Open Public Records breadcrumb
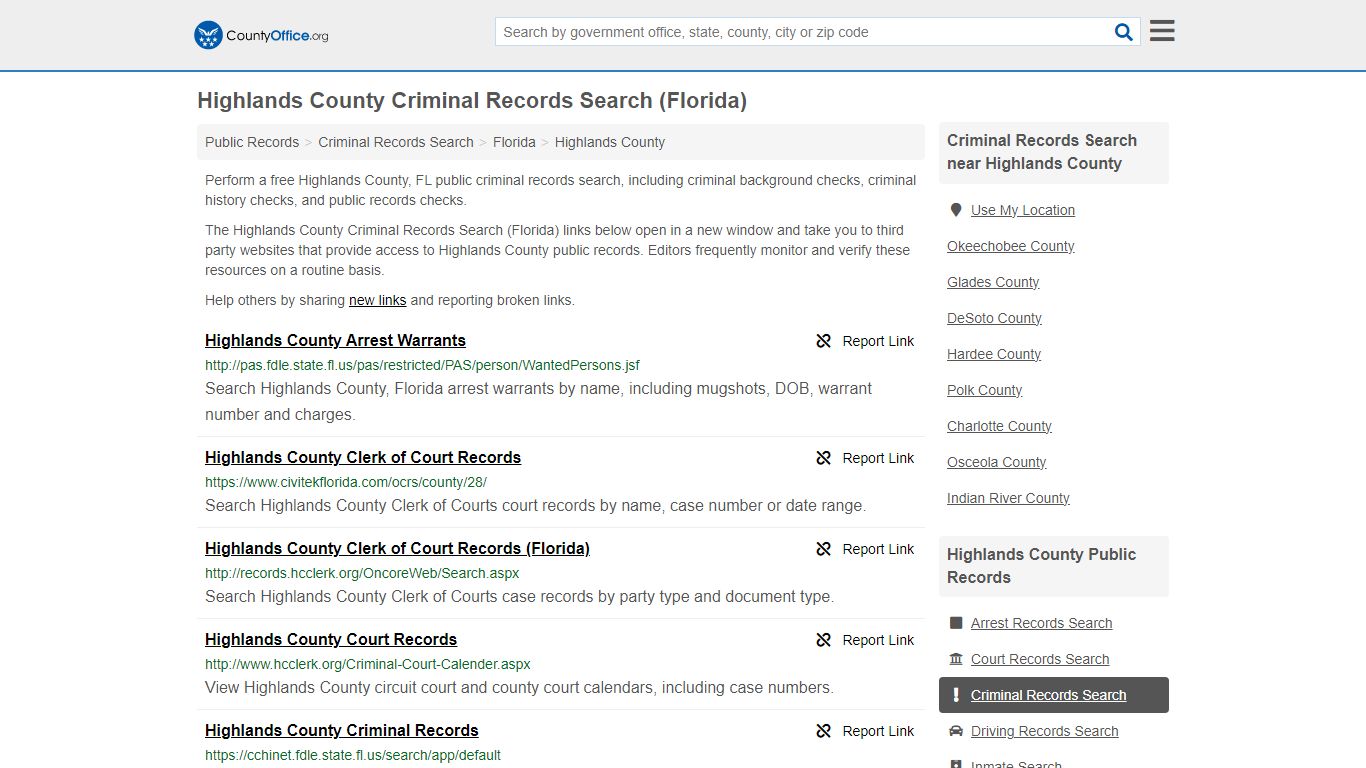 [x=252, y=142]
